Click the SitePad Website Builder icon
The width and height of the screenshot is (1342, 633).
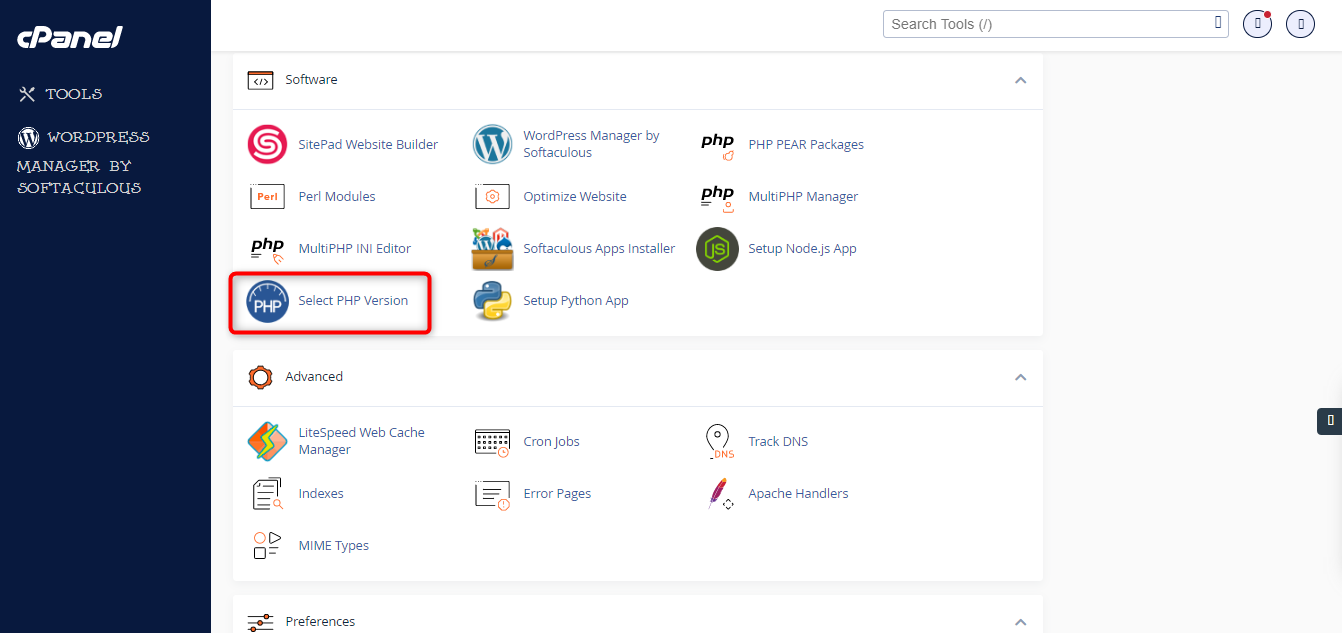pos(267,145)
